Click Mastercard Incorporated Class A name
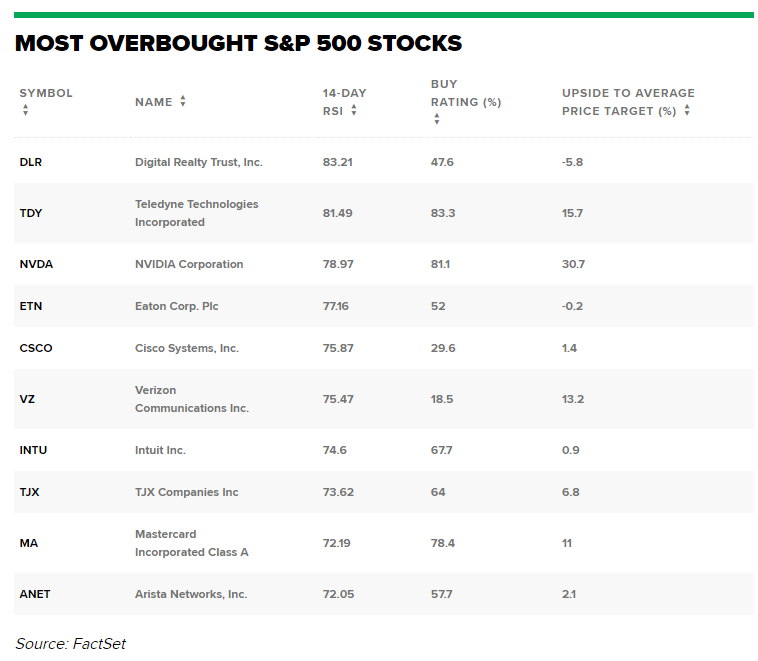This screenshot has width=758, height=661. point(191,543)
